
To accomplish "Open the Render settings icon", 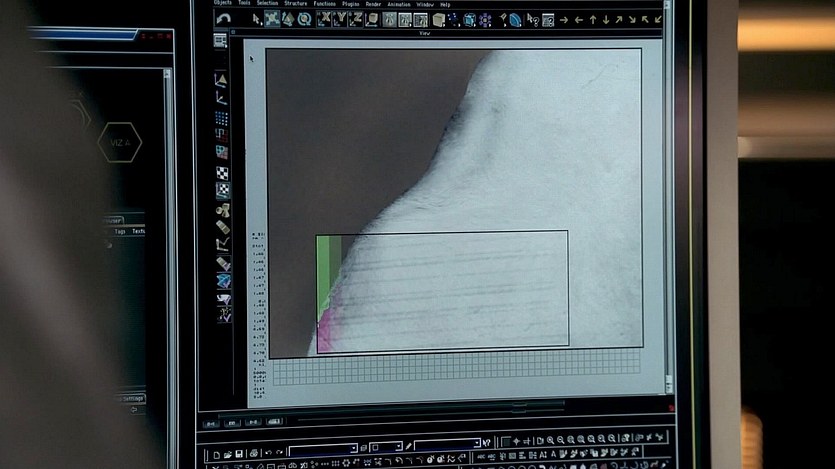I will pos(421,20).
